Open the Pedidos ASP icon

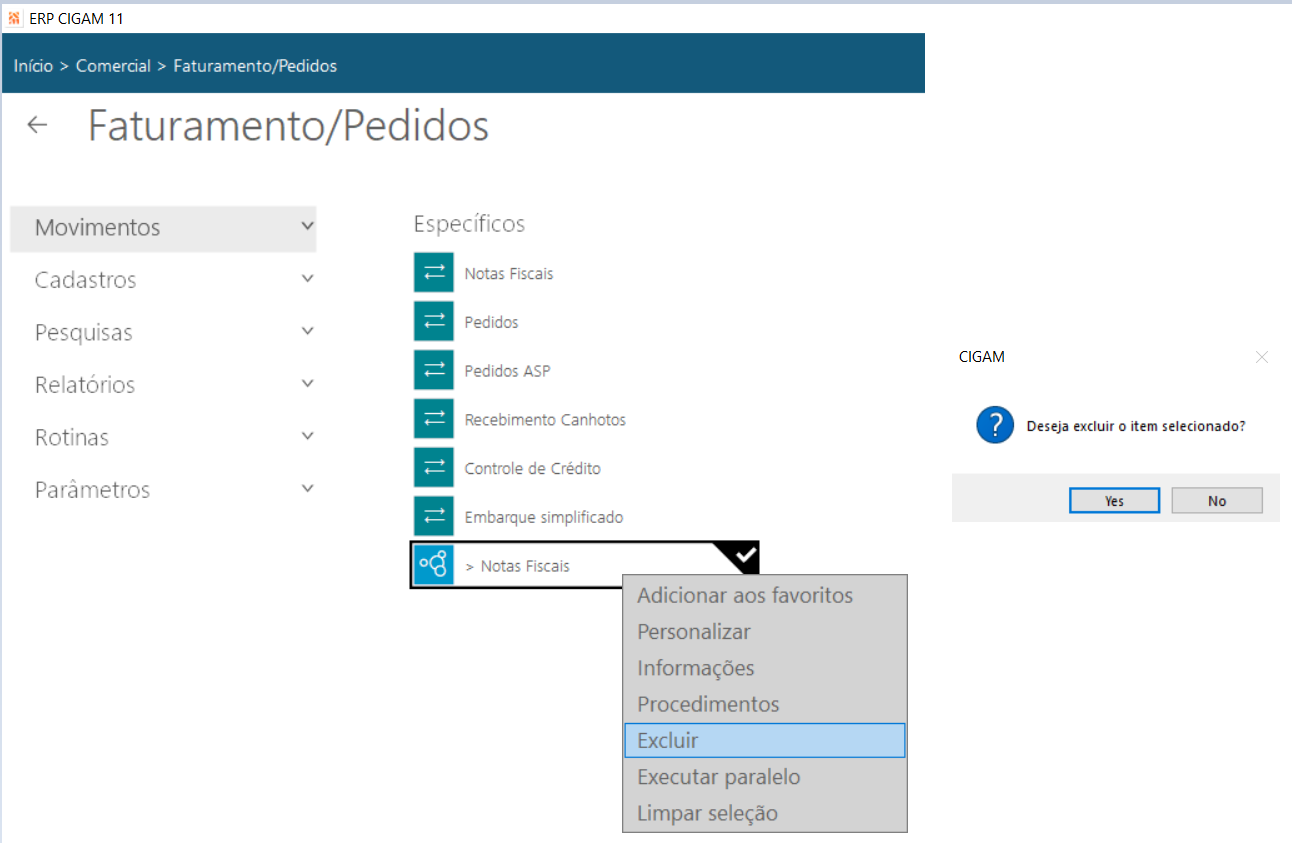pos(434,370)
